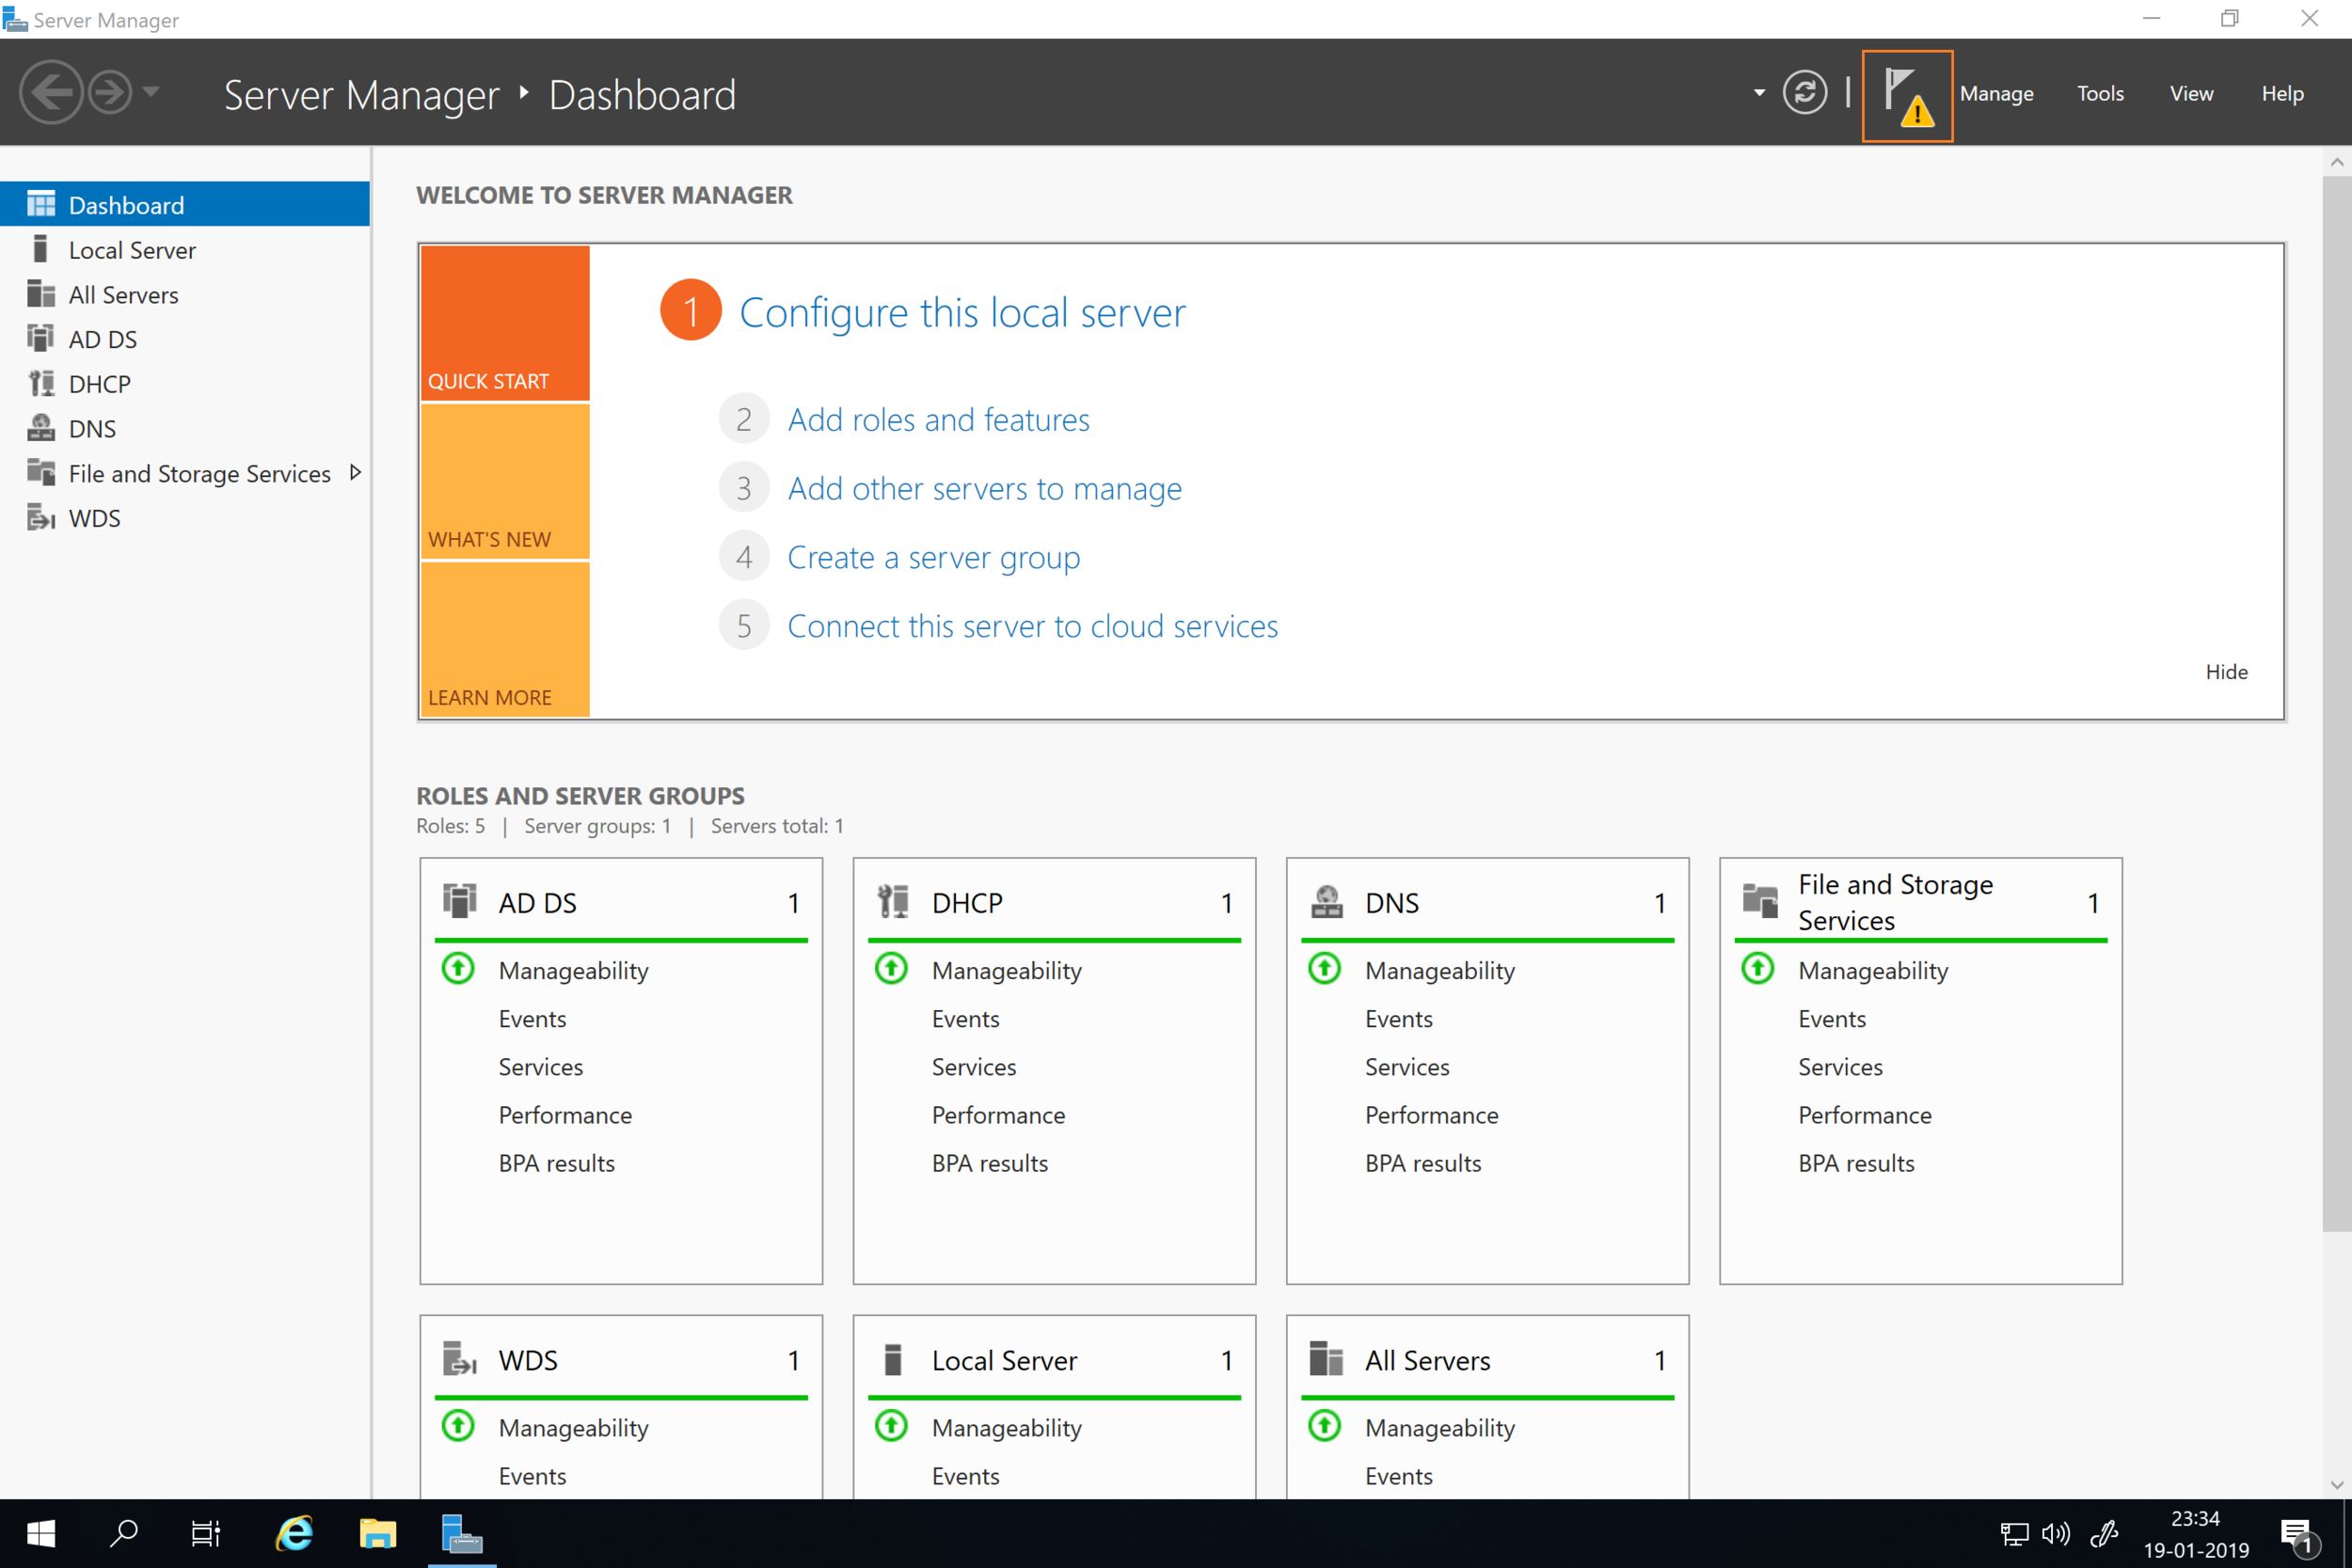Open DHCP role from the sidebar
Screen dimensions: 2352x1568
pos(99,384)
